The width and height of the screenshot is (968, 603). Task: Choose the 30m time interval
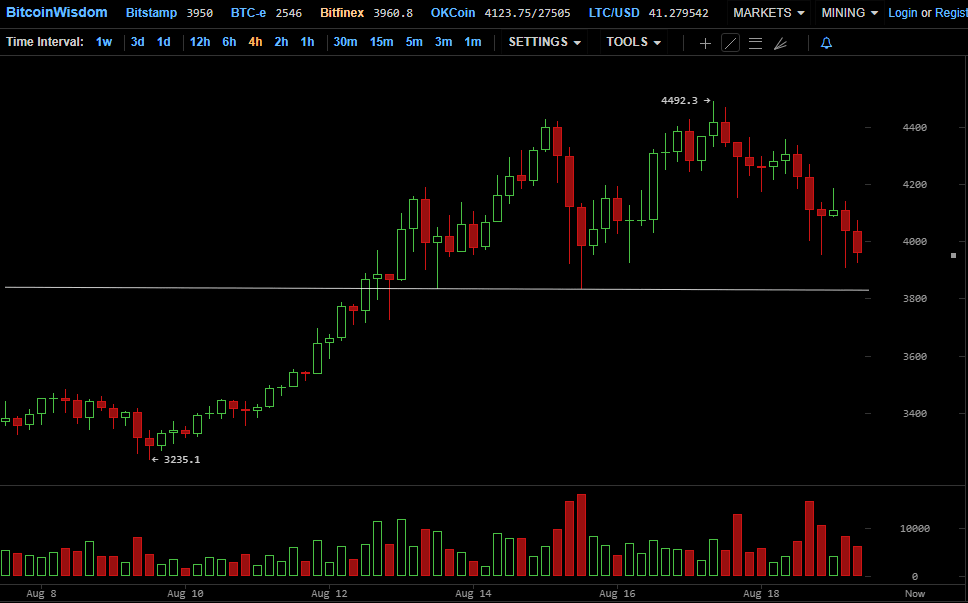(345, 42)
